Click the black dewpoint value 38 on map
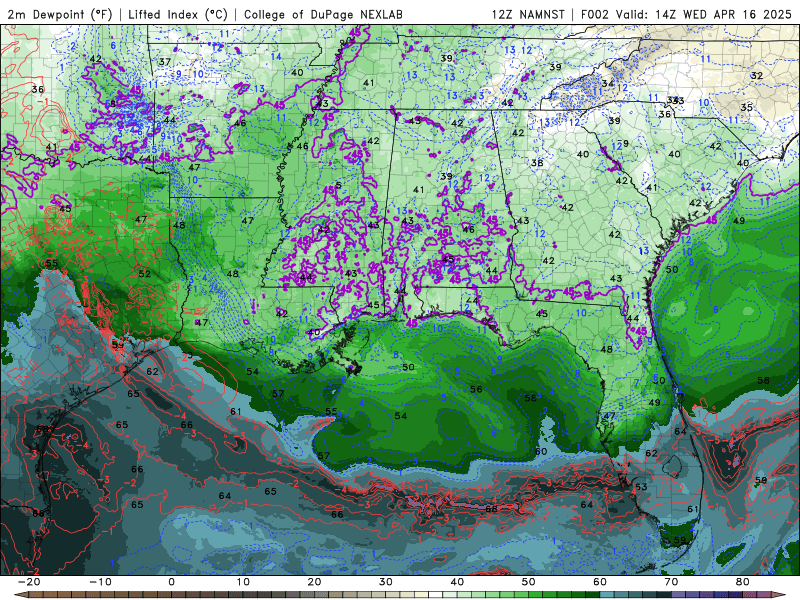Image resolution: width=800 pixels, height=600 pixels. click(x=537, y=163)
